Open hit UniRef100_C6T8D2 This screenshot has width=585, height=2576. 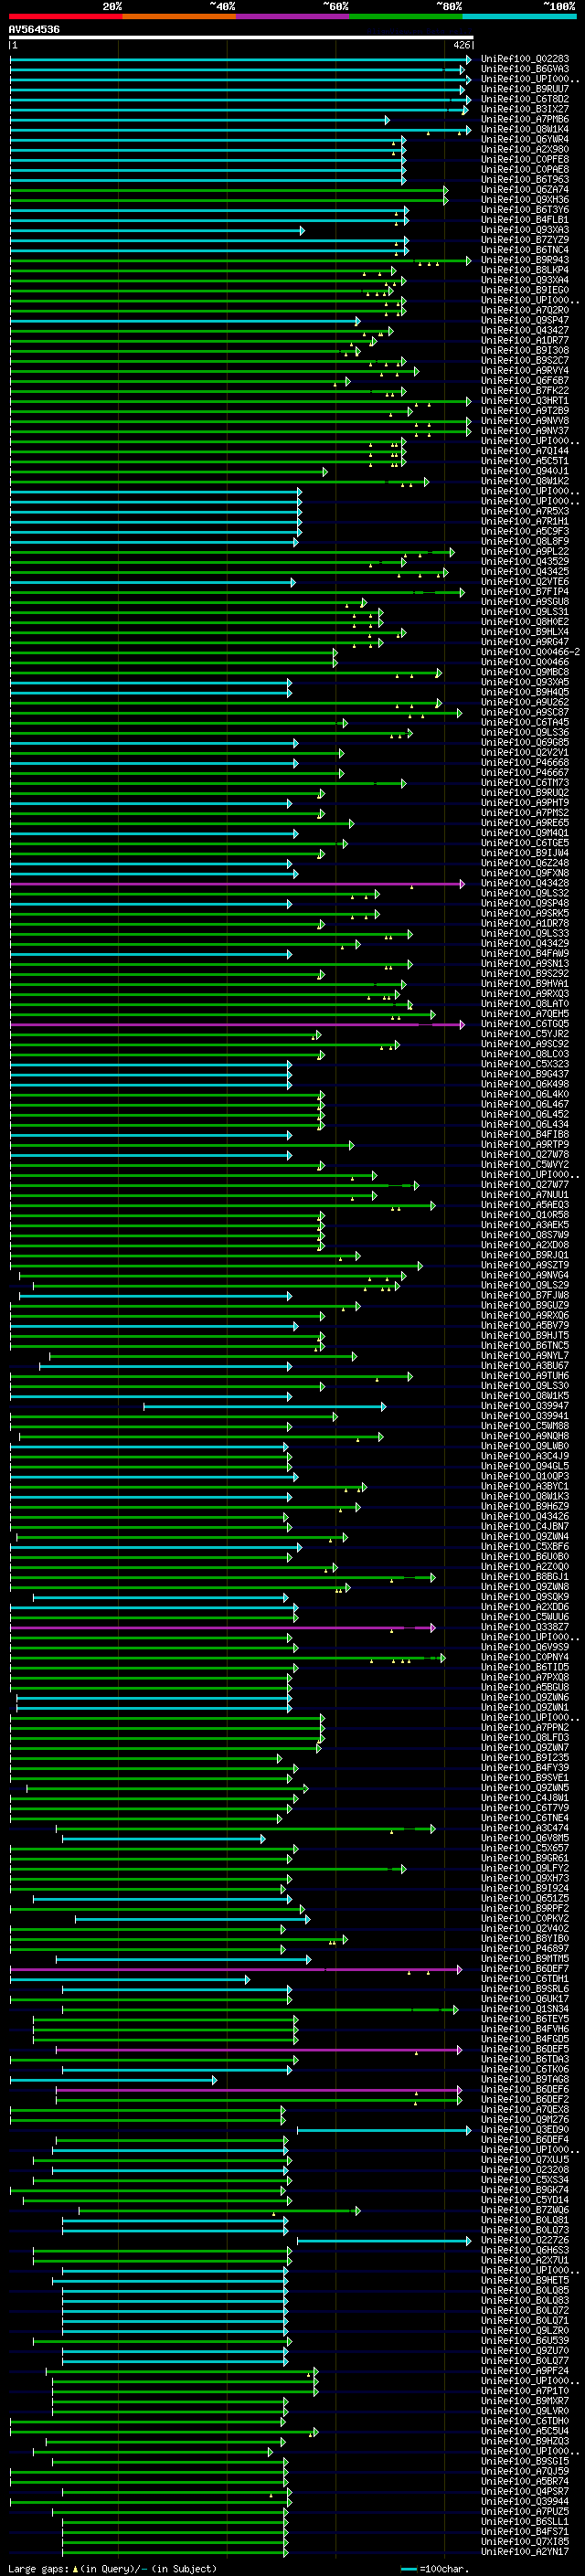tap(525, 99)
